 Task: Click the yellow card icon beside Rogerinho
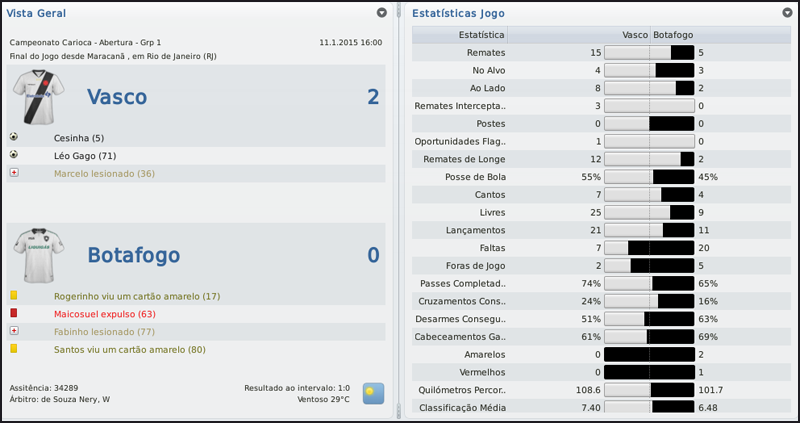click(14, 296)
